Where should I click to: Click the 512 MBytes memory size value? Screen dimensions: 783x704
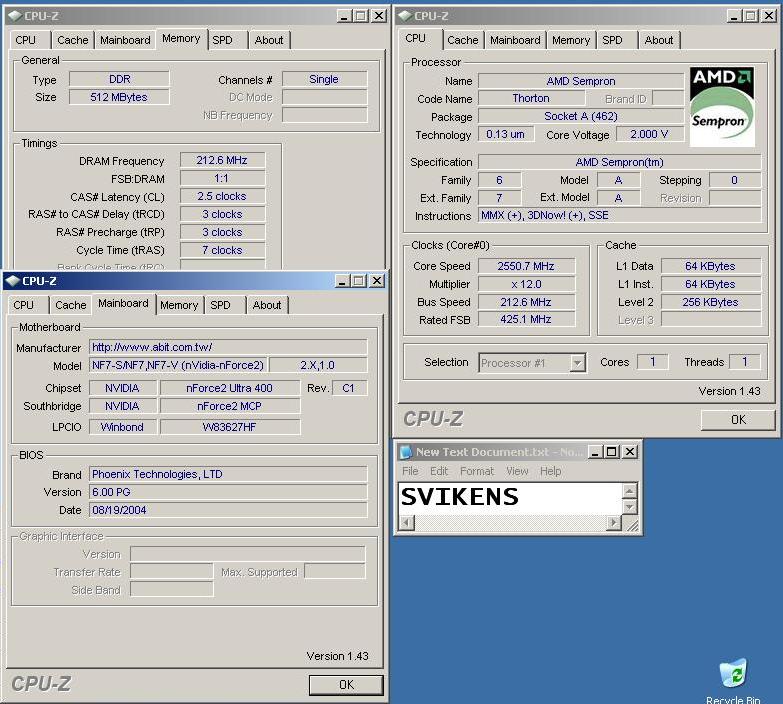tap(119, 97)
